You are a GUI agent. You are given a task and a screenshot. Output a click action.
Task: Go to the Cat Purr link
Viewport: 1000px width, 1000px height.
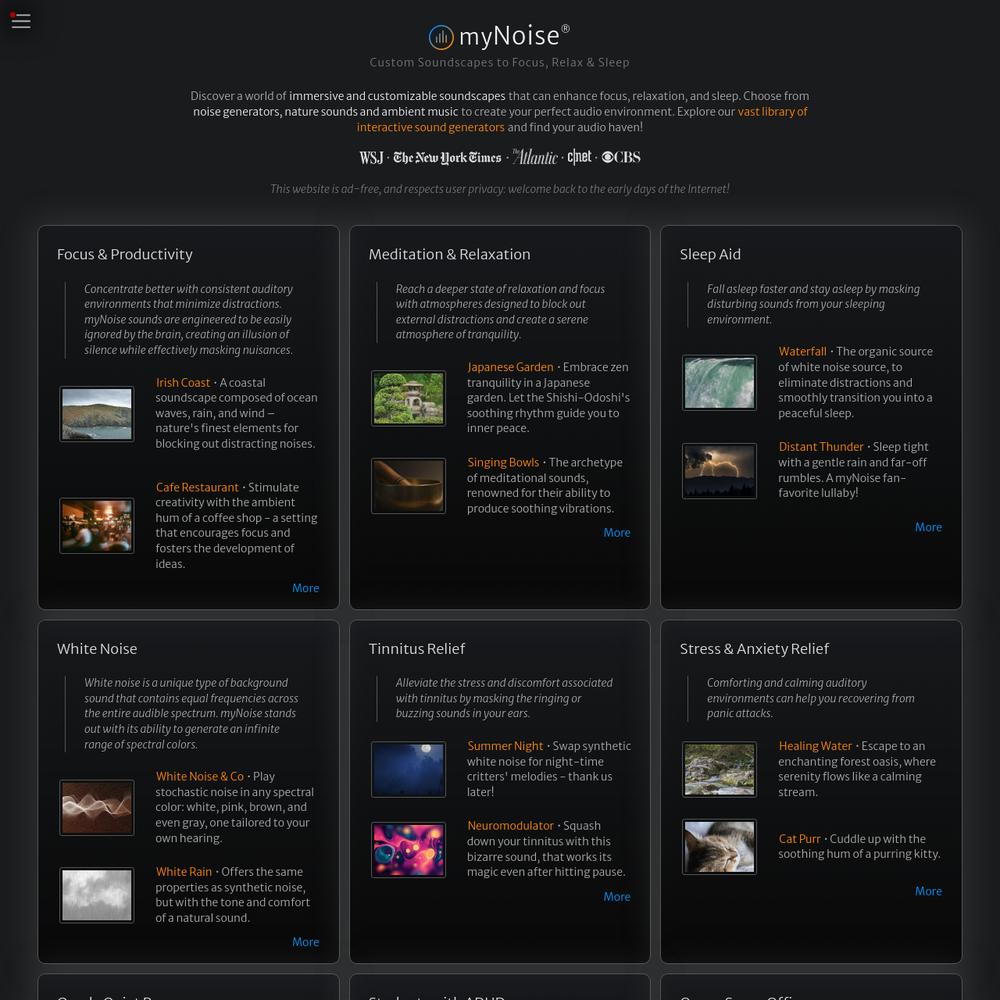[x=799, y=839]
